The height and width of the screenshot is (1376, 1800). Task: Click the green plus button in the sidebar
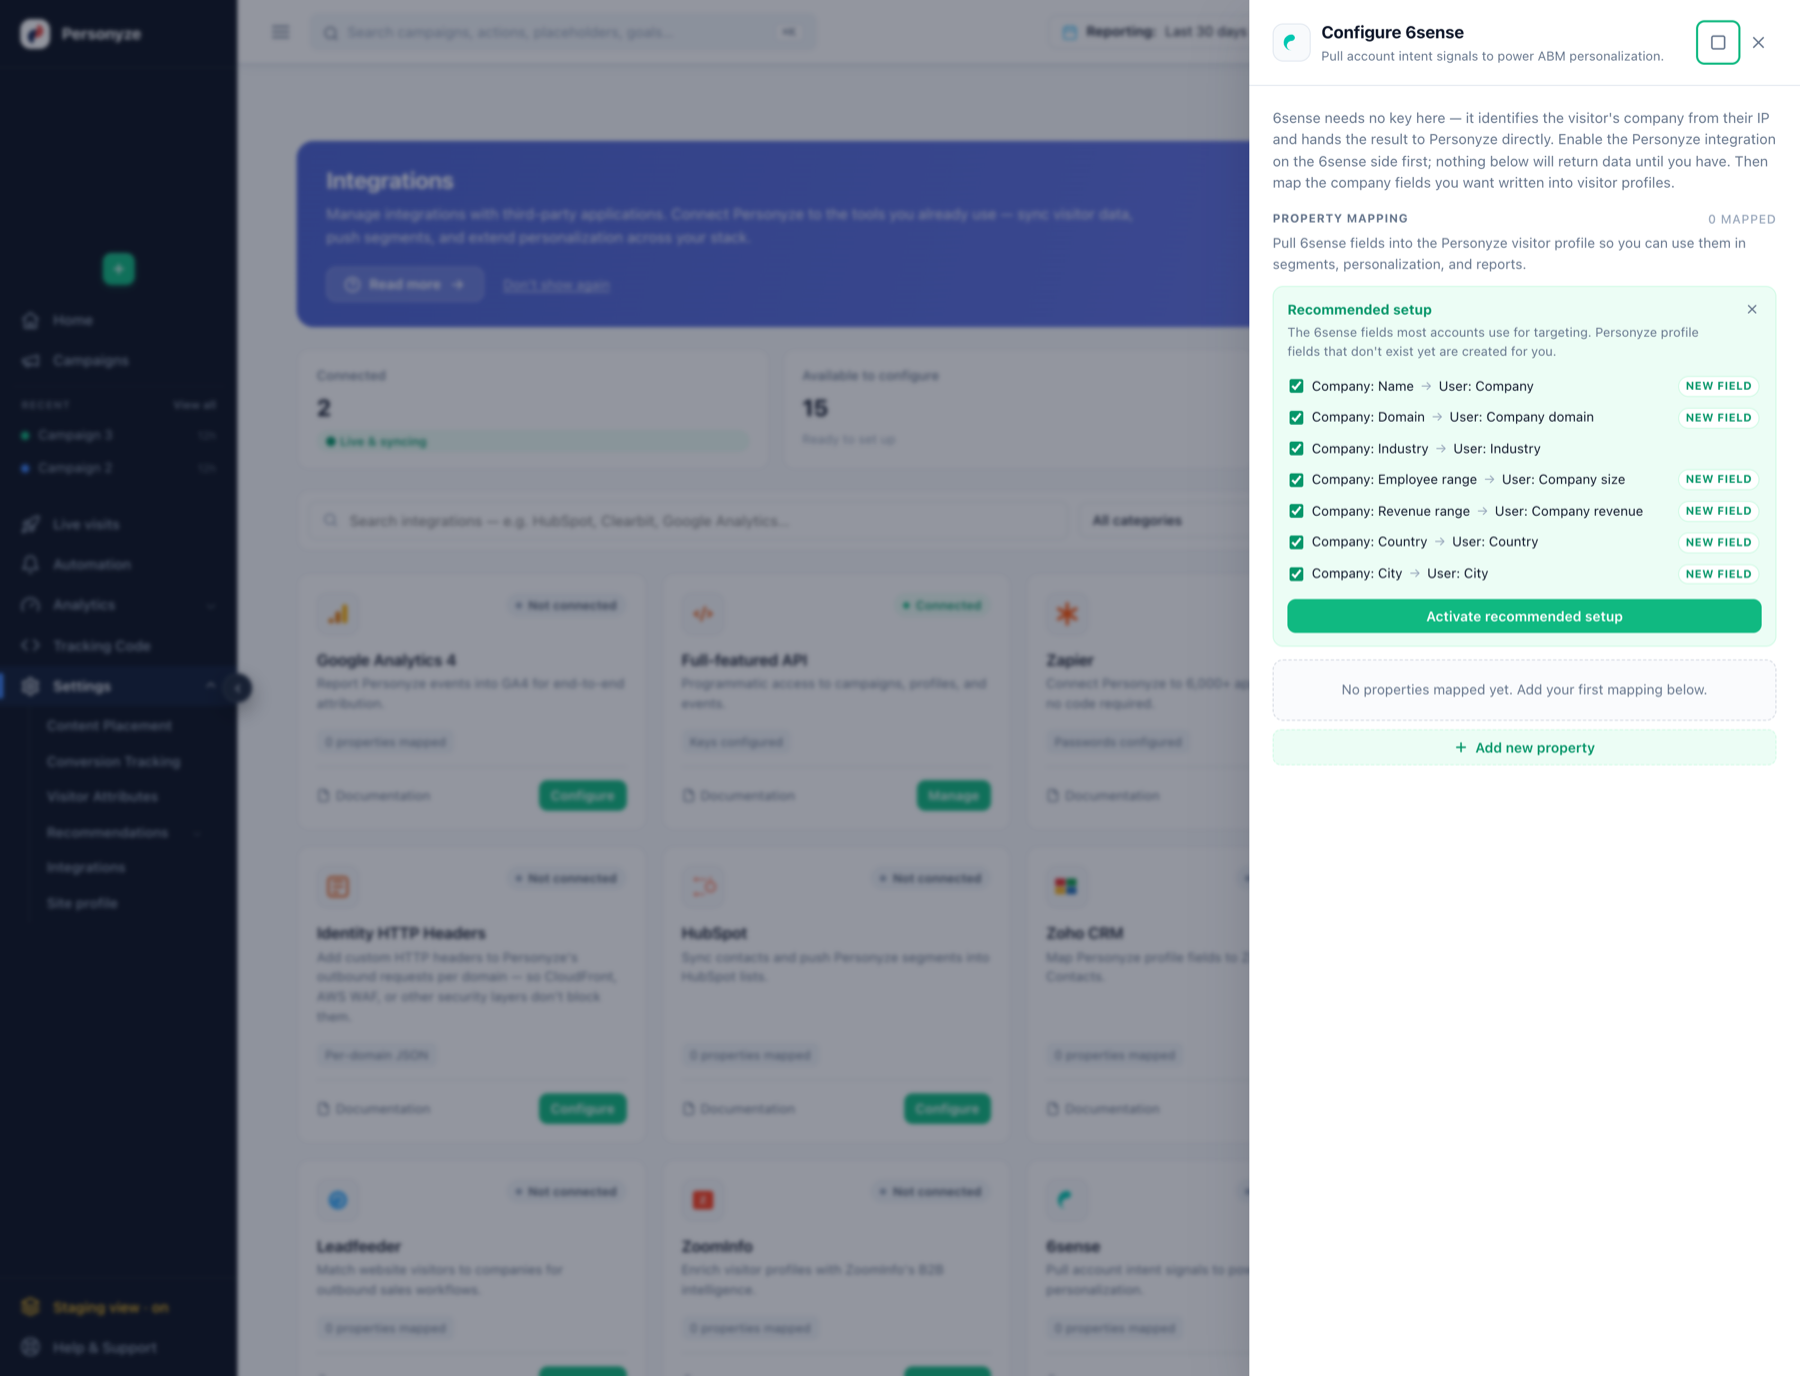point(118,268)
